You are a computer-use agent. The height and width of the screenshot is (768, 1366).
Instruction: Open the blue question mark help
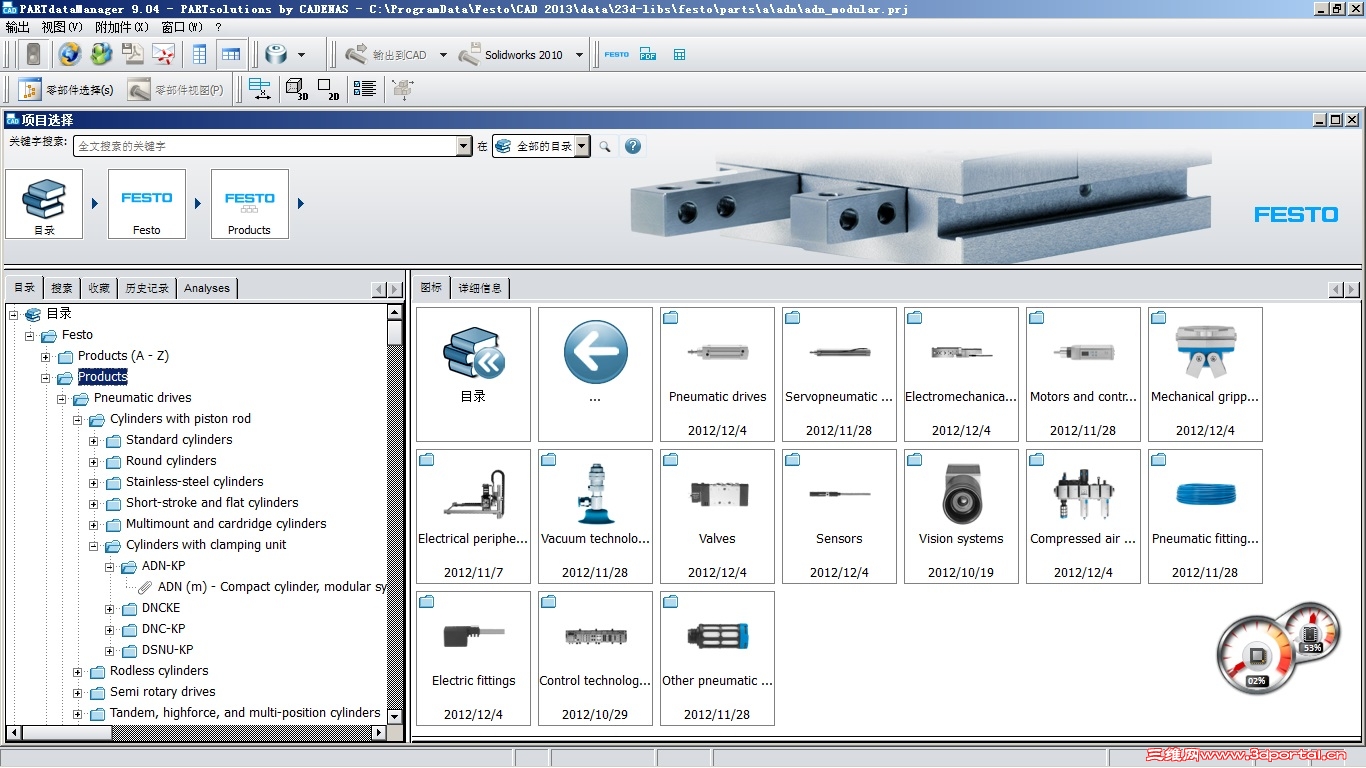(632, 146)
